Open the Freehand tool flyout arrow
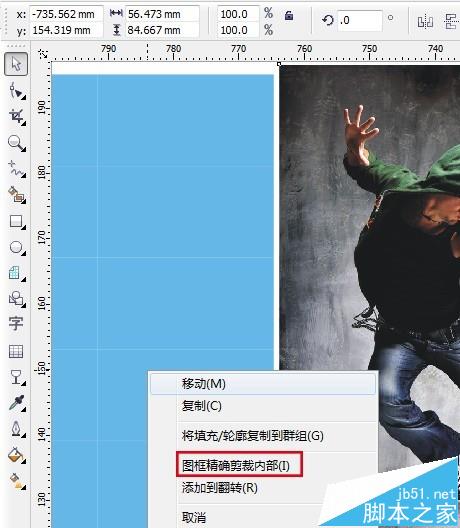The height and width of the screenshot is (528, 460). coord(23,175)
